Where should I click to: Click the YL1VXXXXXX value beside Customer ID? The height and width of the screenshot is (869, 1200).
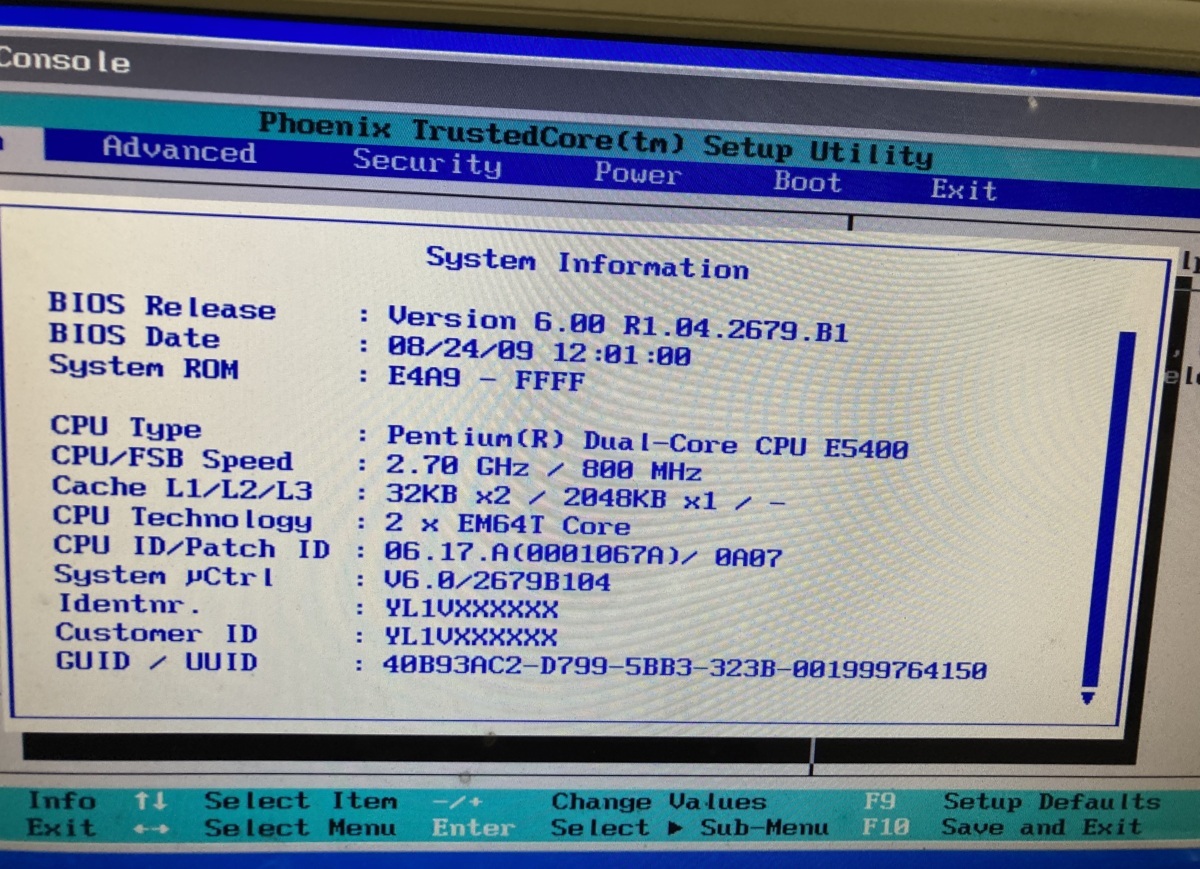pos(471,636)
